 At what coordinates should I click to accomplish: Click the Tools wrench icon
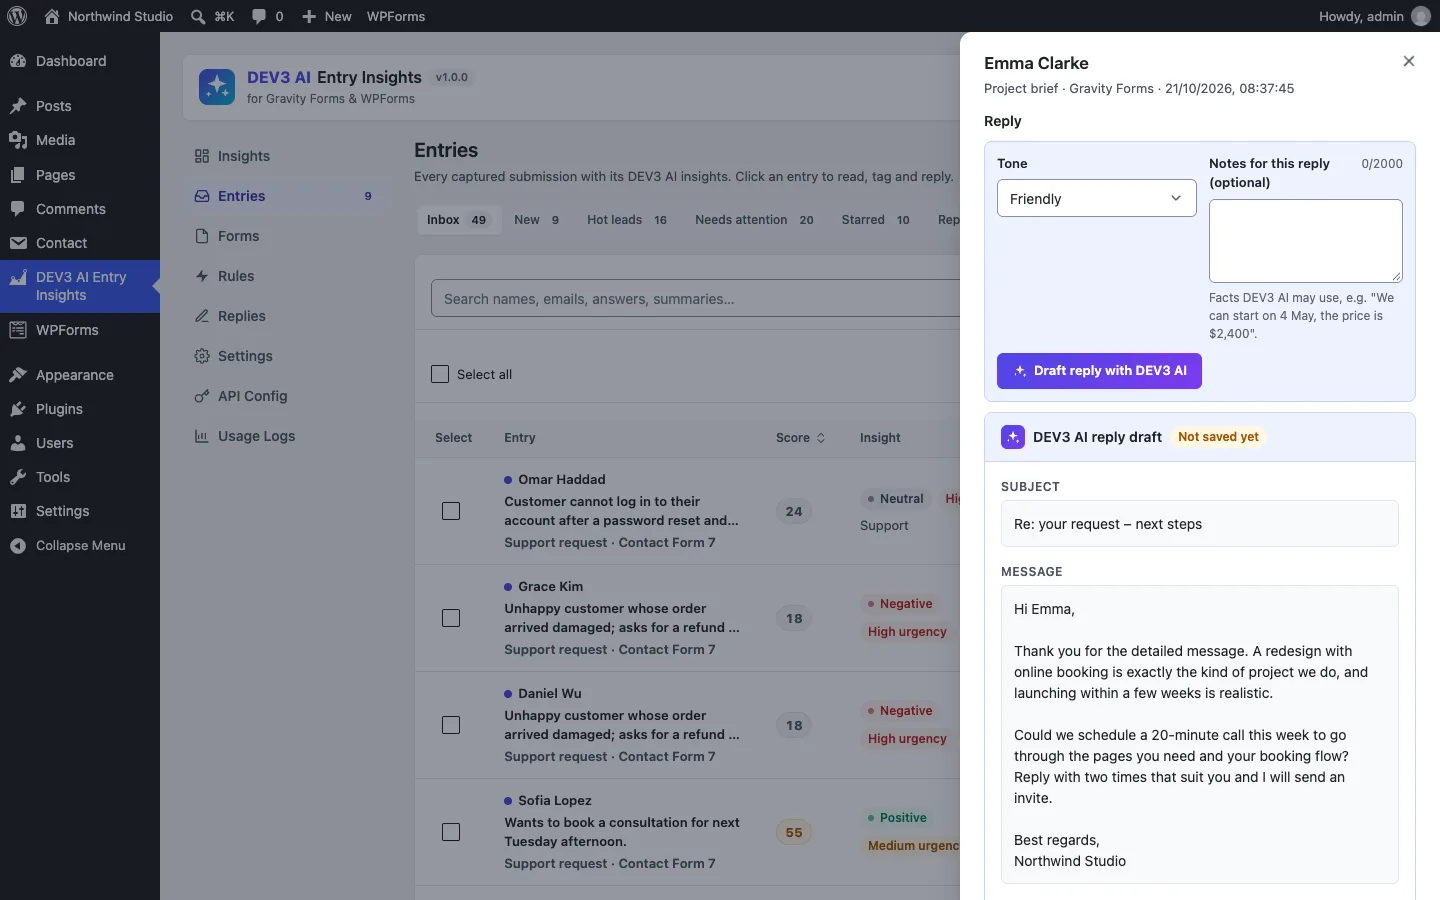tap(18, 477)
